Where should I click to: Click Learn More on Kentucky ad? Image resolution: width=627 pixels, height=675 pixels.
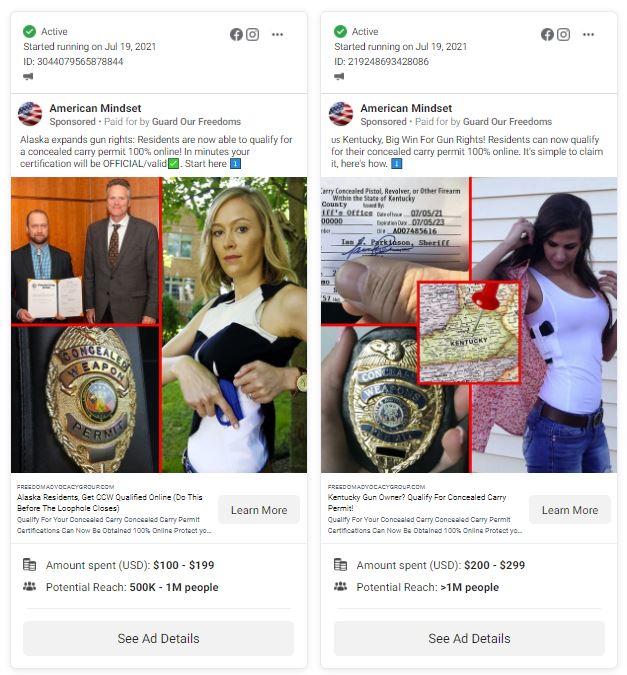570,510
